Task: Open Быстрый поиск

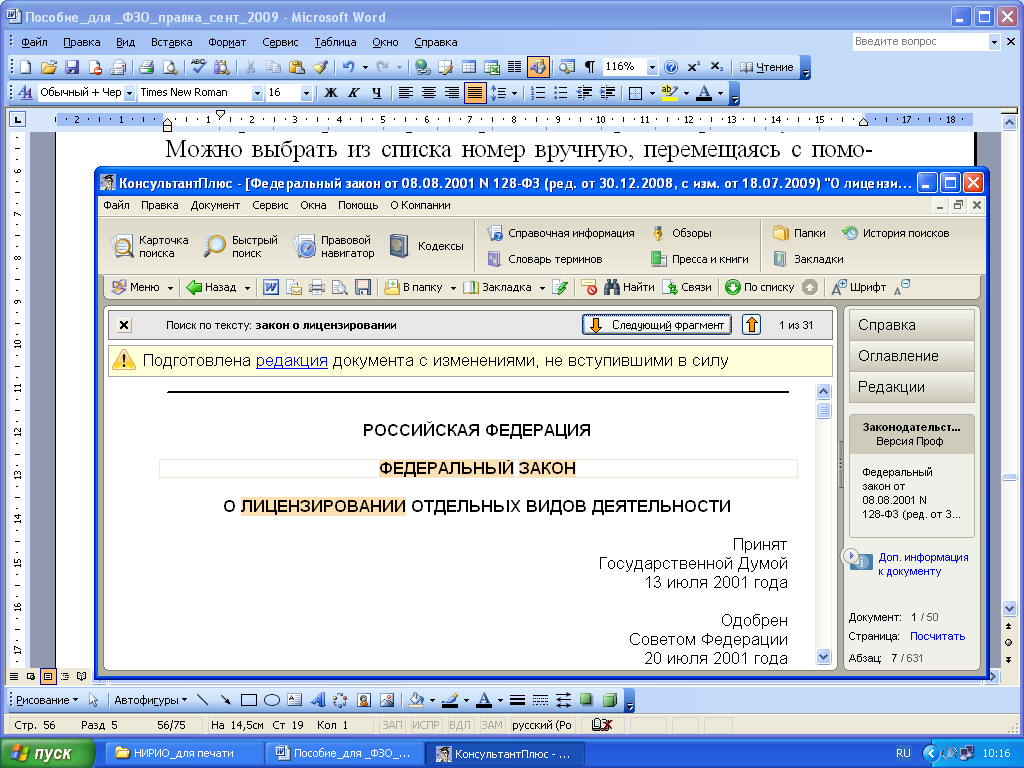Action: tap(240, 246)
